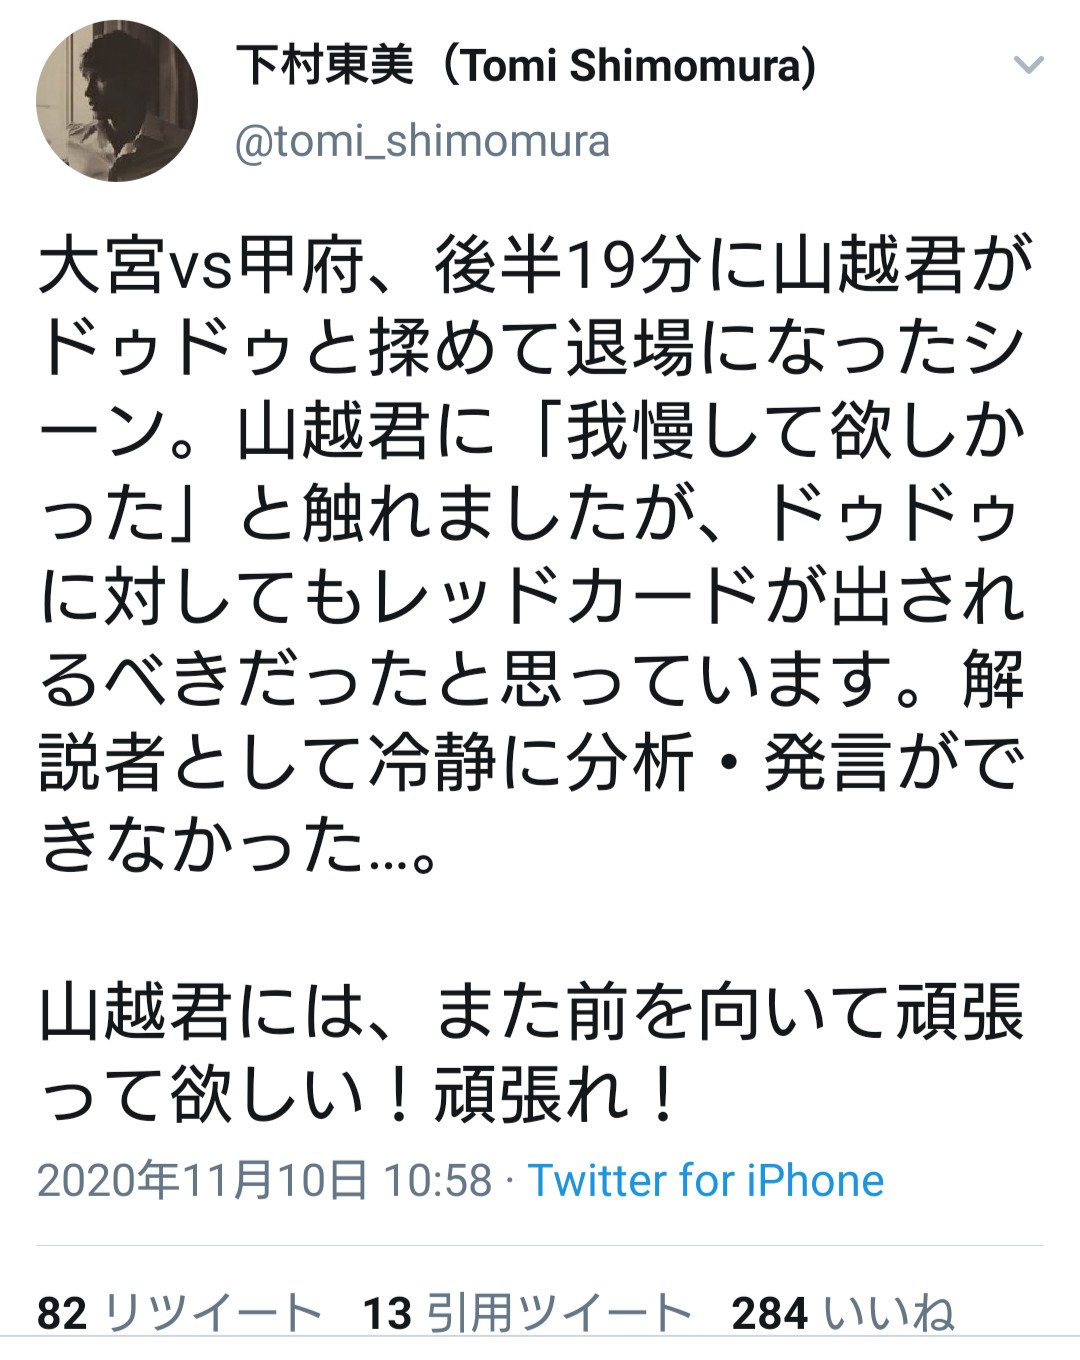Click the 10:58 time stamp
1080x1360 pixels.
[438, 1181]
